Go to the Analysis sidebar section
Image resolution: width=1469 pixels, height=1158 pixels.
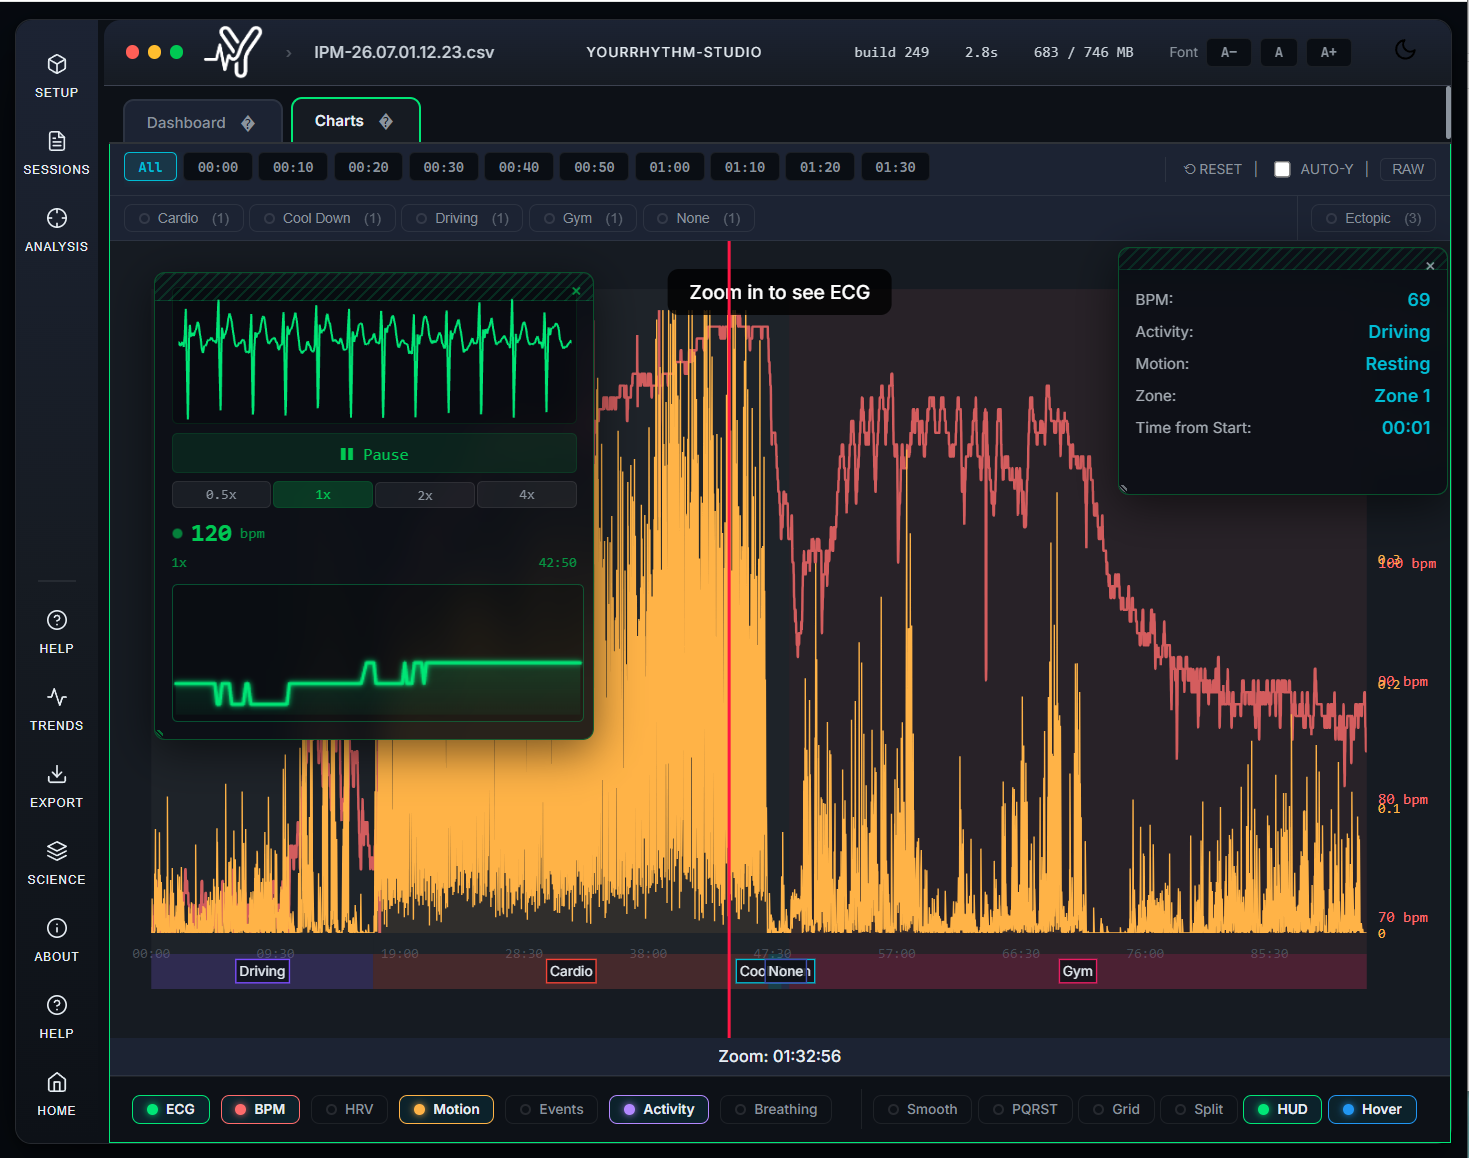click(57, 230)
